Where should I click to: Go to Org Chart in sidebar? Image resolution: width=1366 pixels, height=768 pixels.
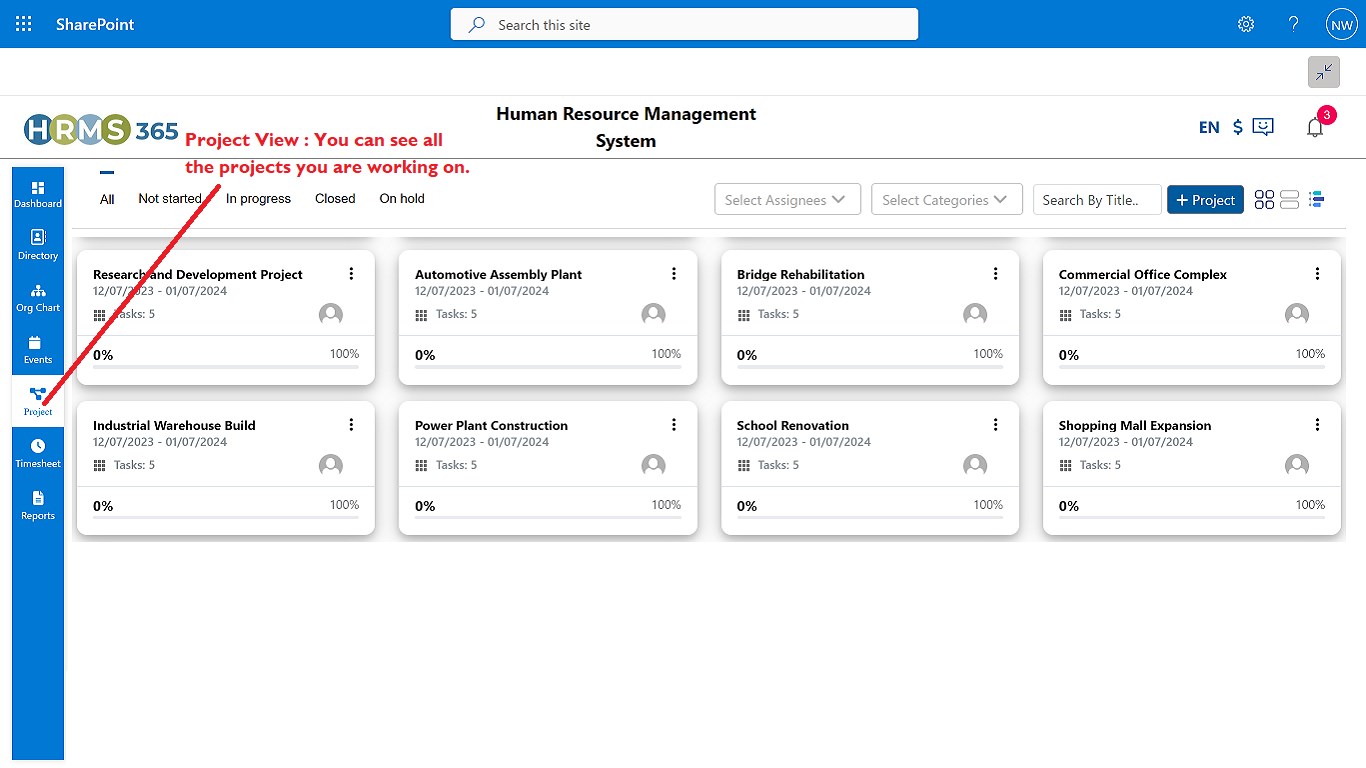click(x=38, y=297)
